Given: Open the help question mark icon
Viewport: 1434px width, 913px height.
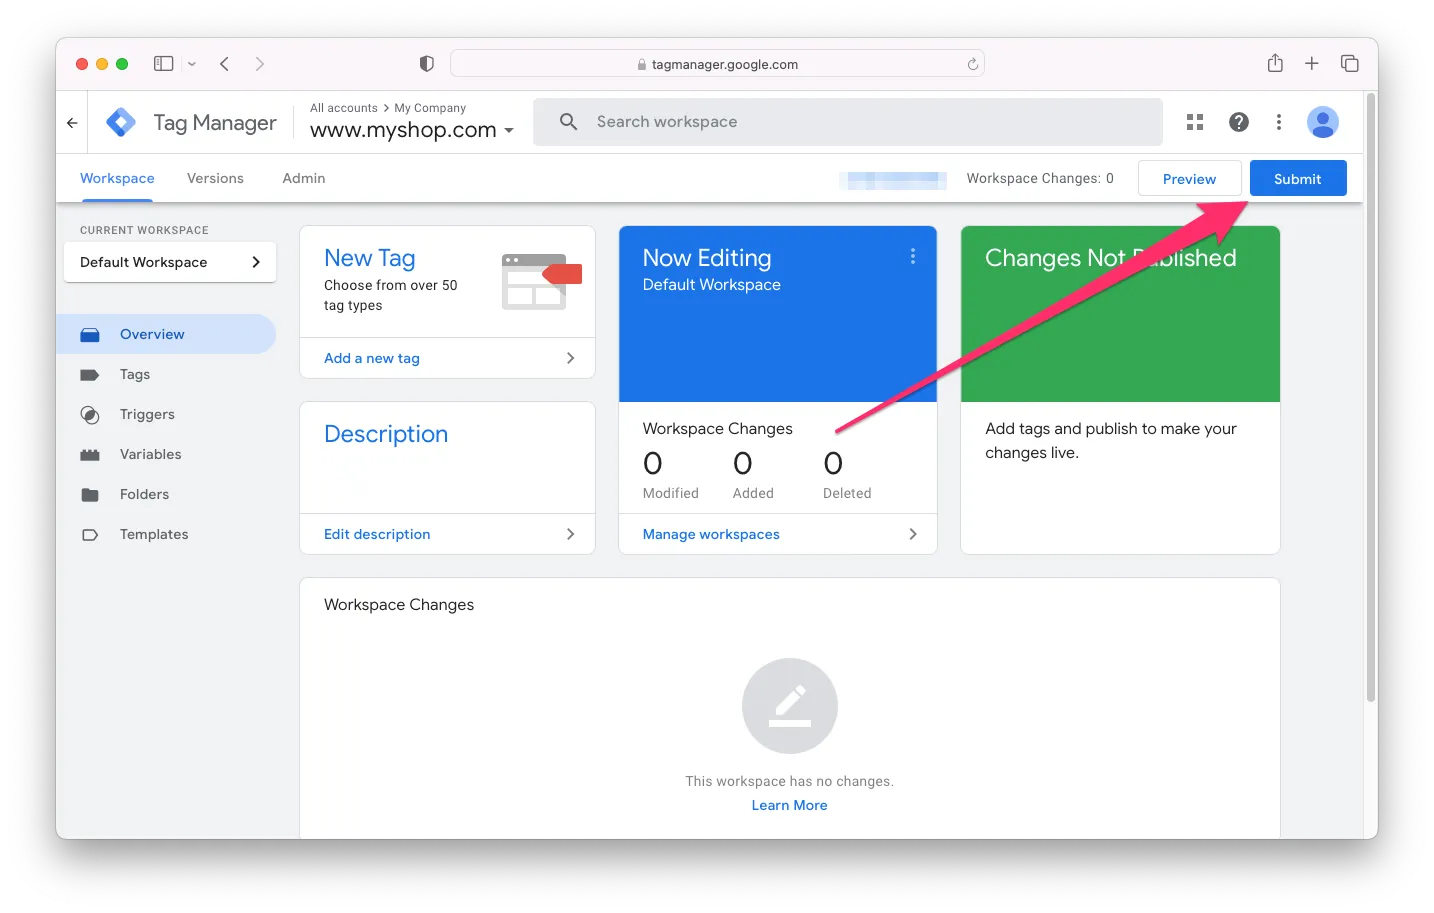Looking at the screenshot, I should pyautogui.click(x=1239, y=122).
